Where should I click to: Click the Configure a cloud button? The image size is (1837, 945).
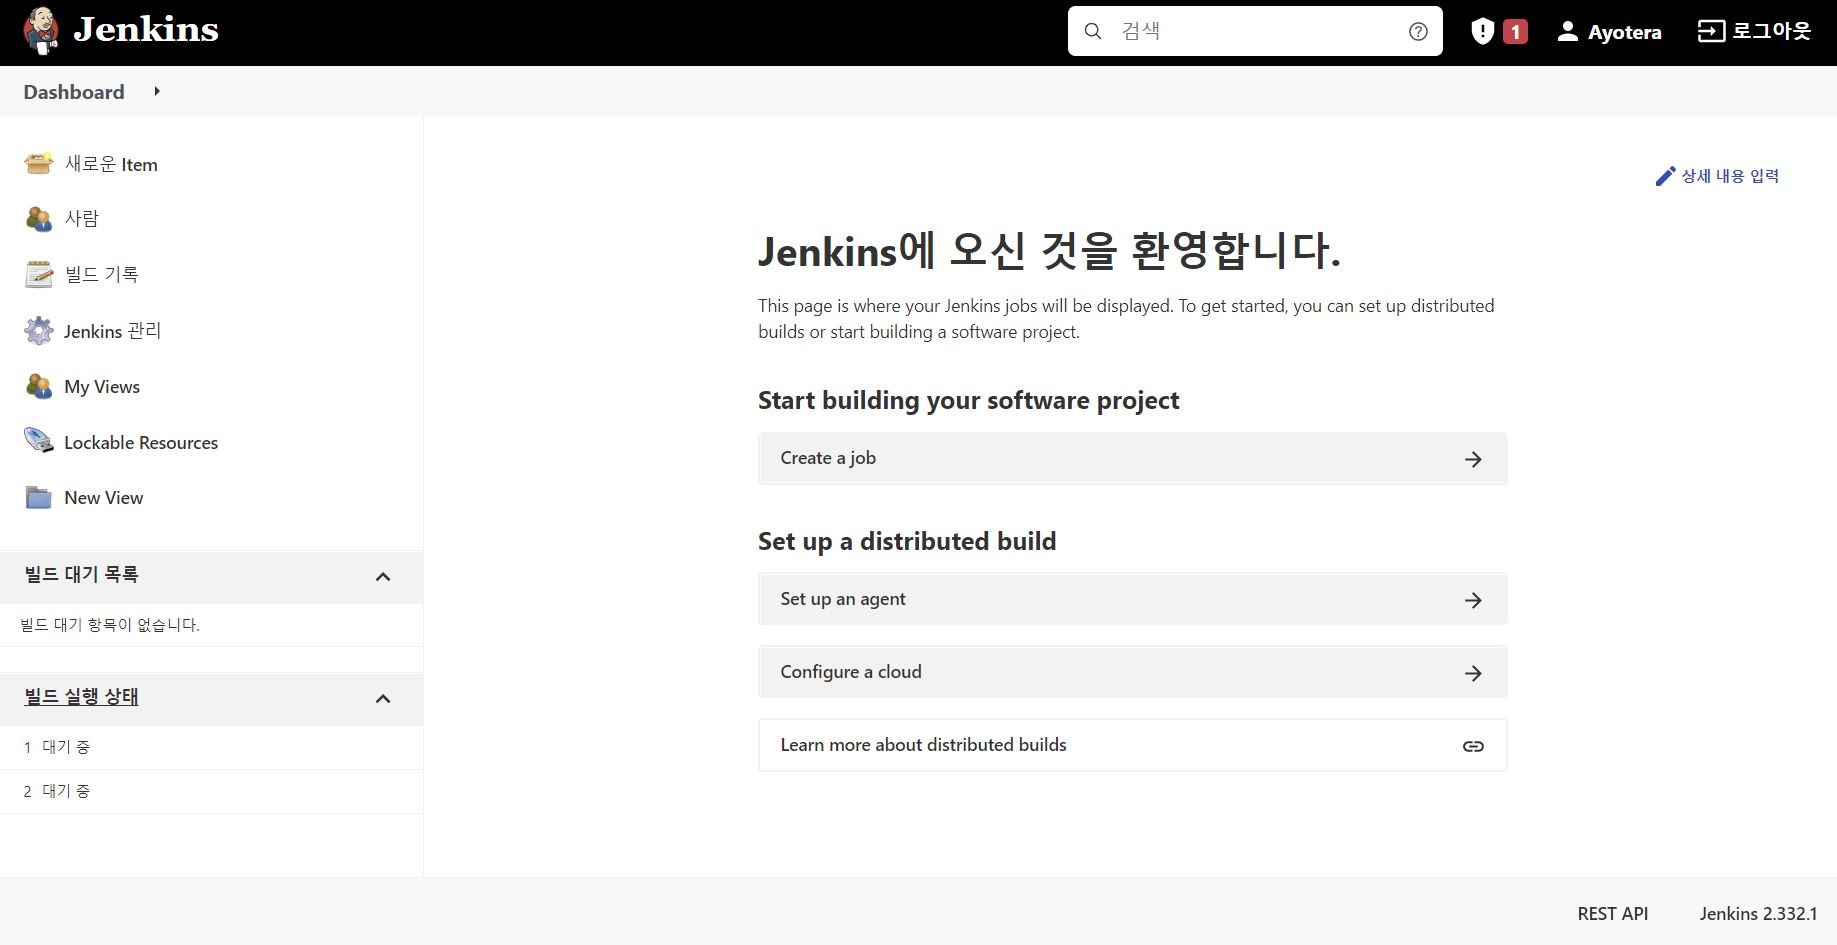(x=1132, y=672)
